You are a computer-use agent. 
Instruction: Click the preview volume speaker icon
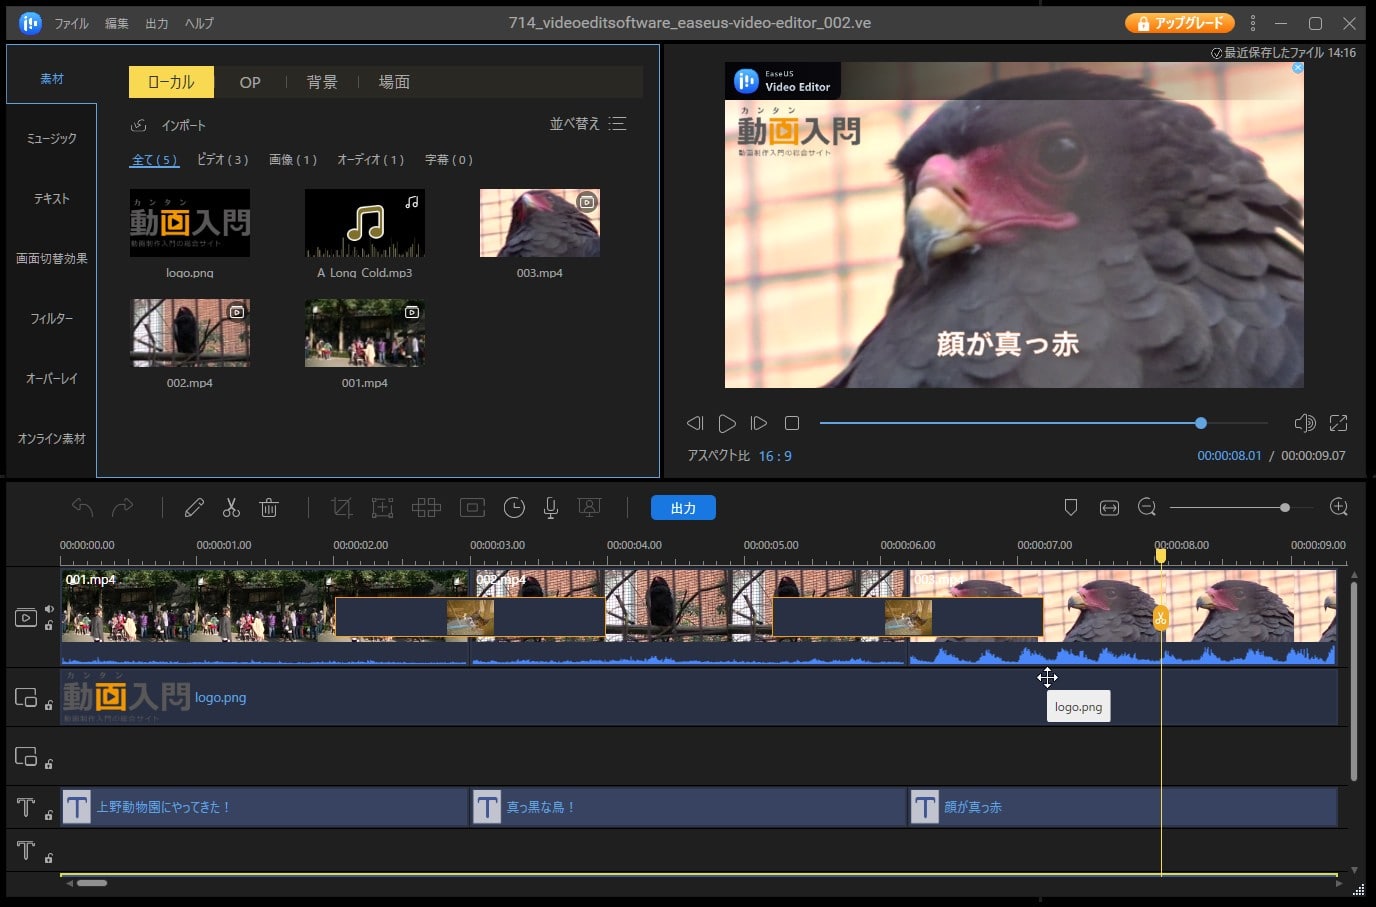(x=1305, y=423)
